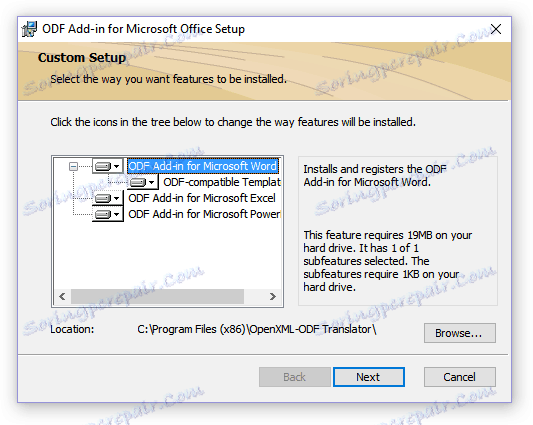Click the horizontal scrollbar thumb in feature tree
The width and height of the screenshot is (533, 425).
click(157, 296)
